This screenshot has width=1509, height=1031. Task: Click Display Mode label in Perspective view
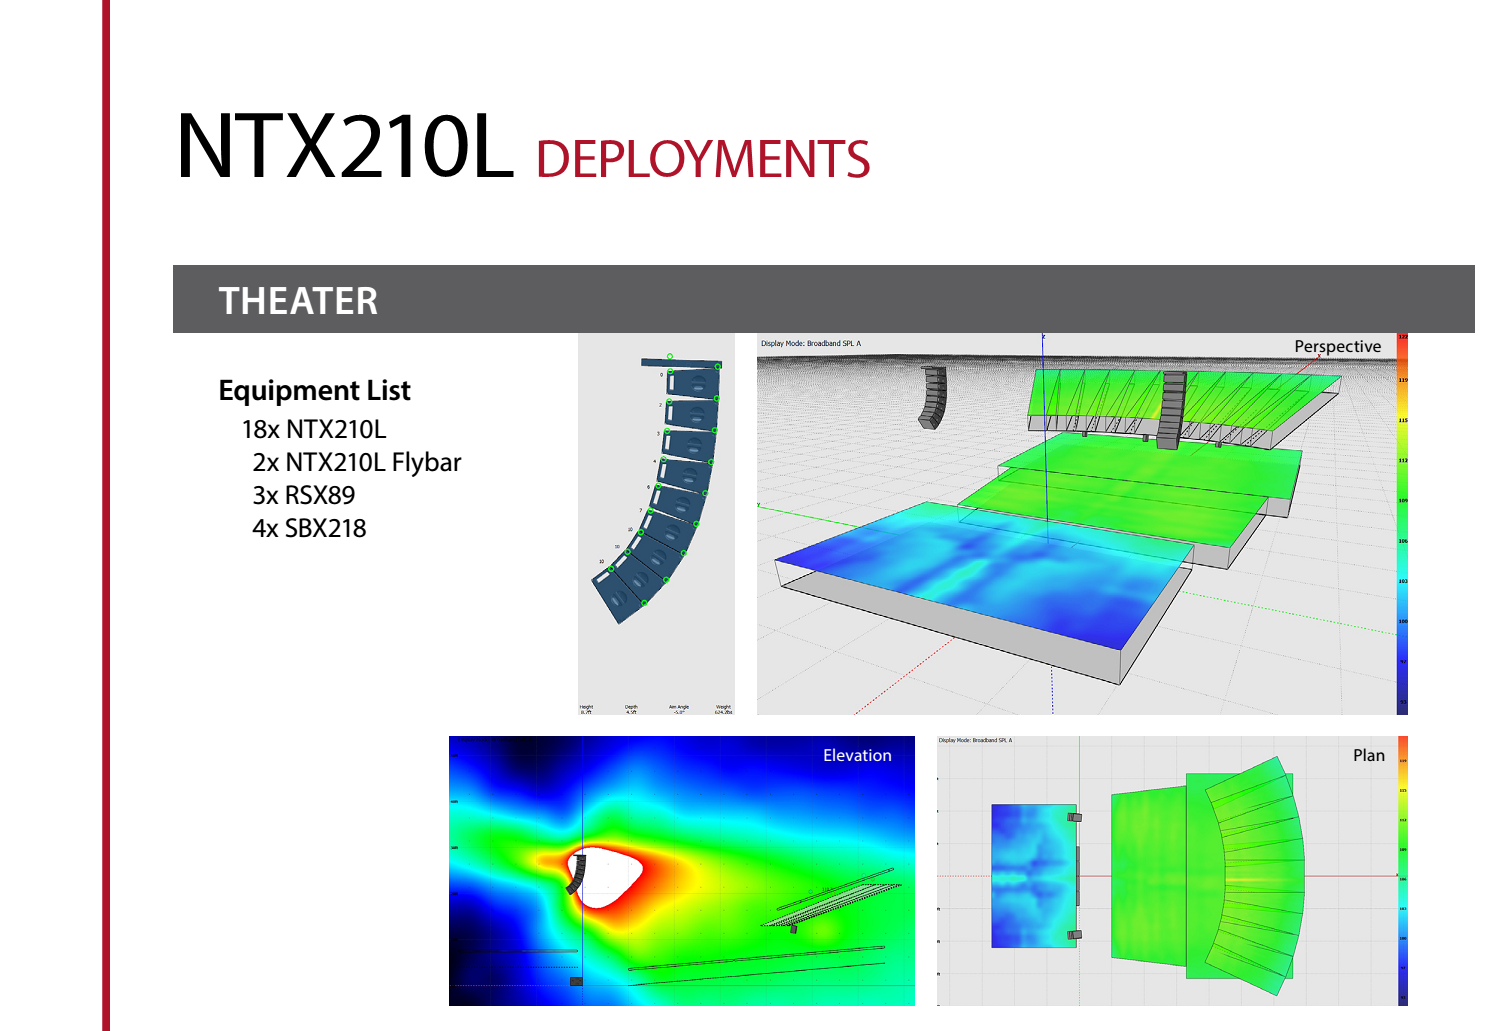[x=811, y=343]
